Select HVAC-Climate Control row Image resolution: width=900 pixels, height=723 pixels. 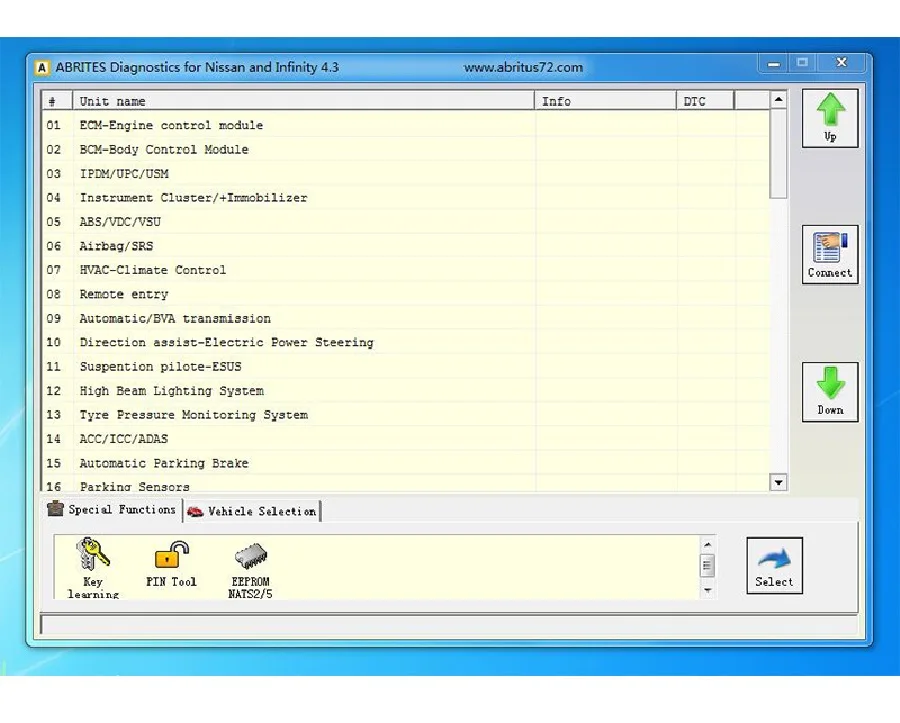(405, 270)
